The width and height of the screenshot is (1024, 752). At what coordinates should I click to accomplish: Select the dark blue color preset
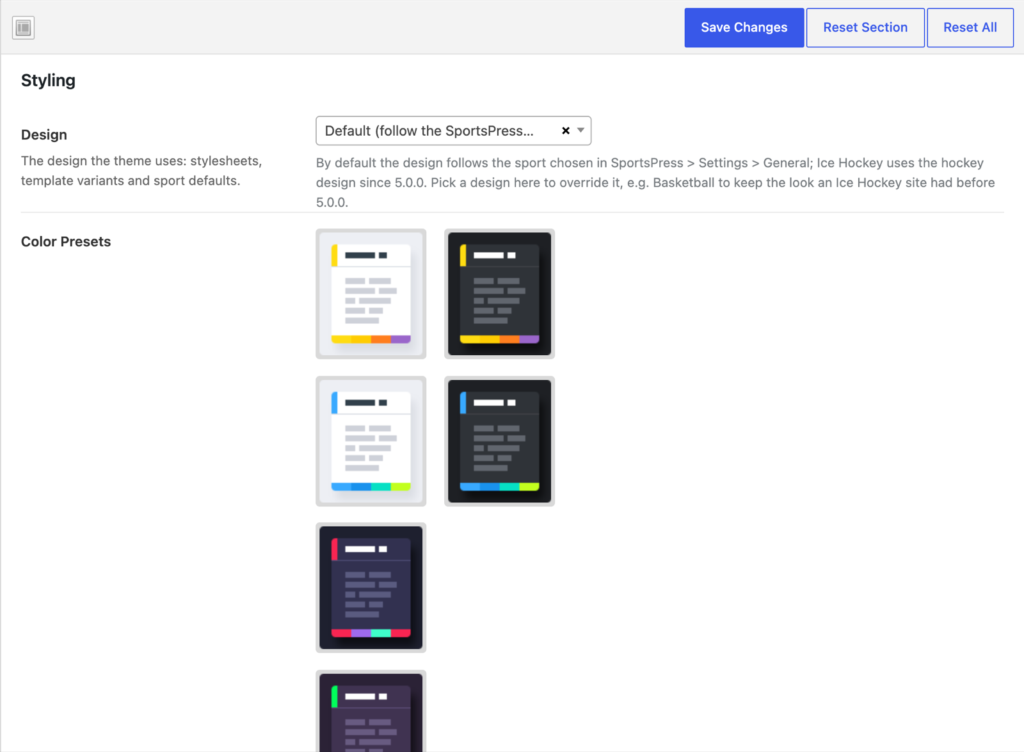(x=500, y=441)
